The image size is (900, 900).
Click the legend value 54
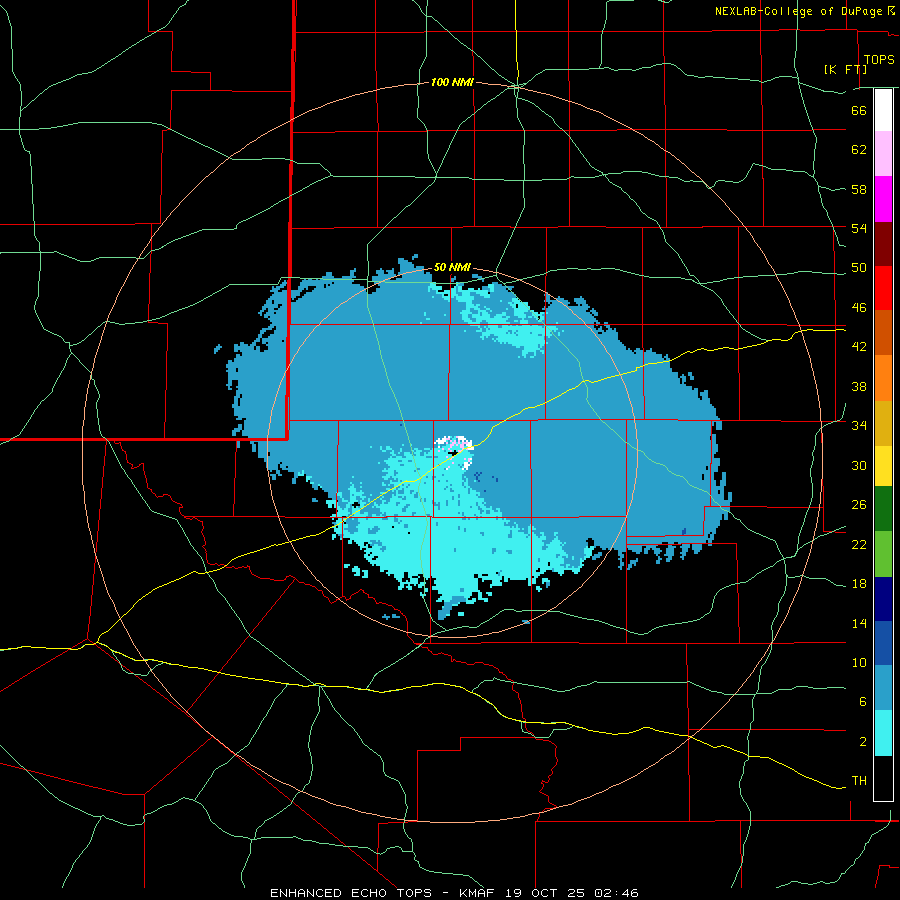tap(859, 228)
